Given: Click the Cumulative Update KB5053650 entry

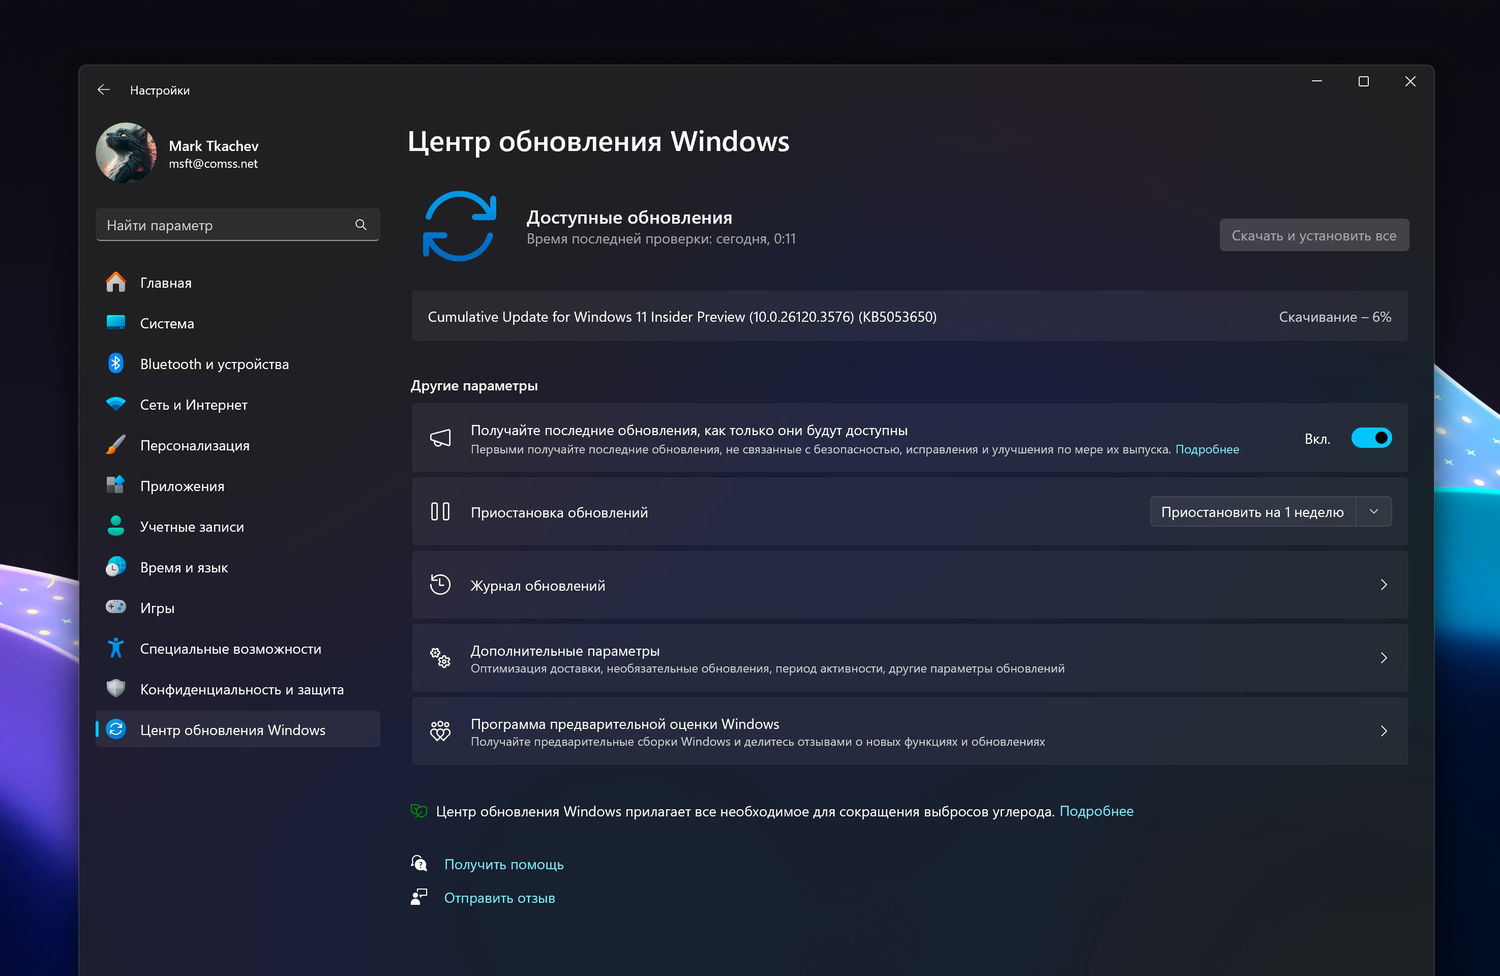Looking at the screenshot, I should click(x=910, y=316).
